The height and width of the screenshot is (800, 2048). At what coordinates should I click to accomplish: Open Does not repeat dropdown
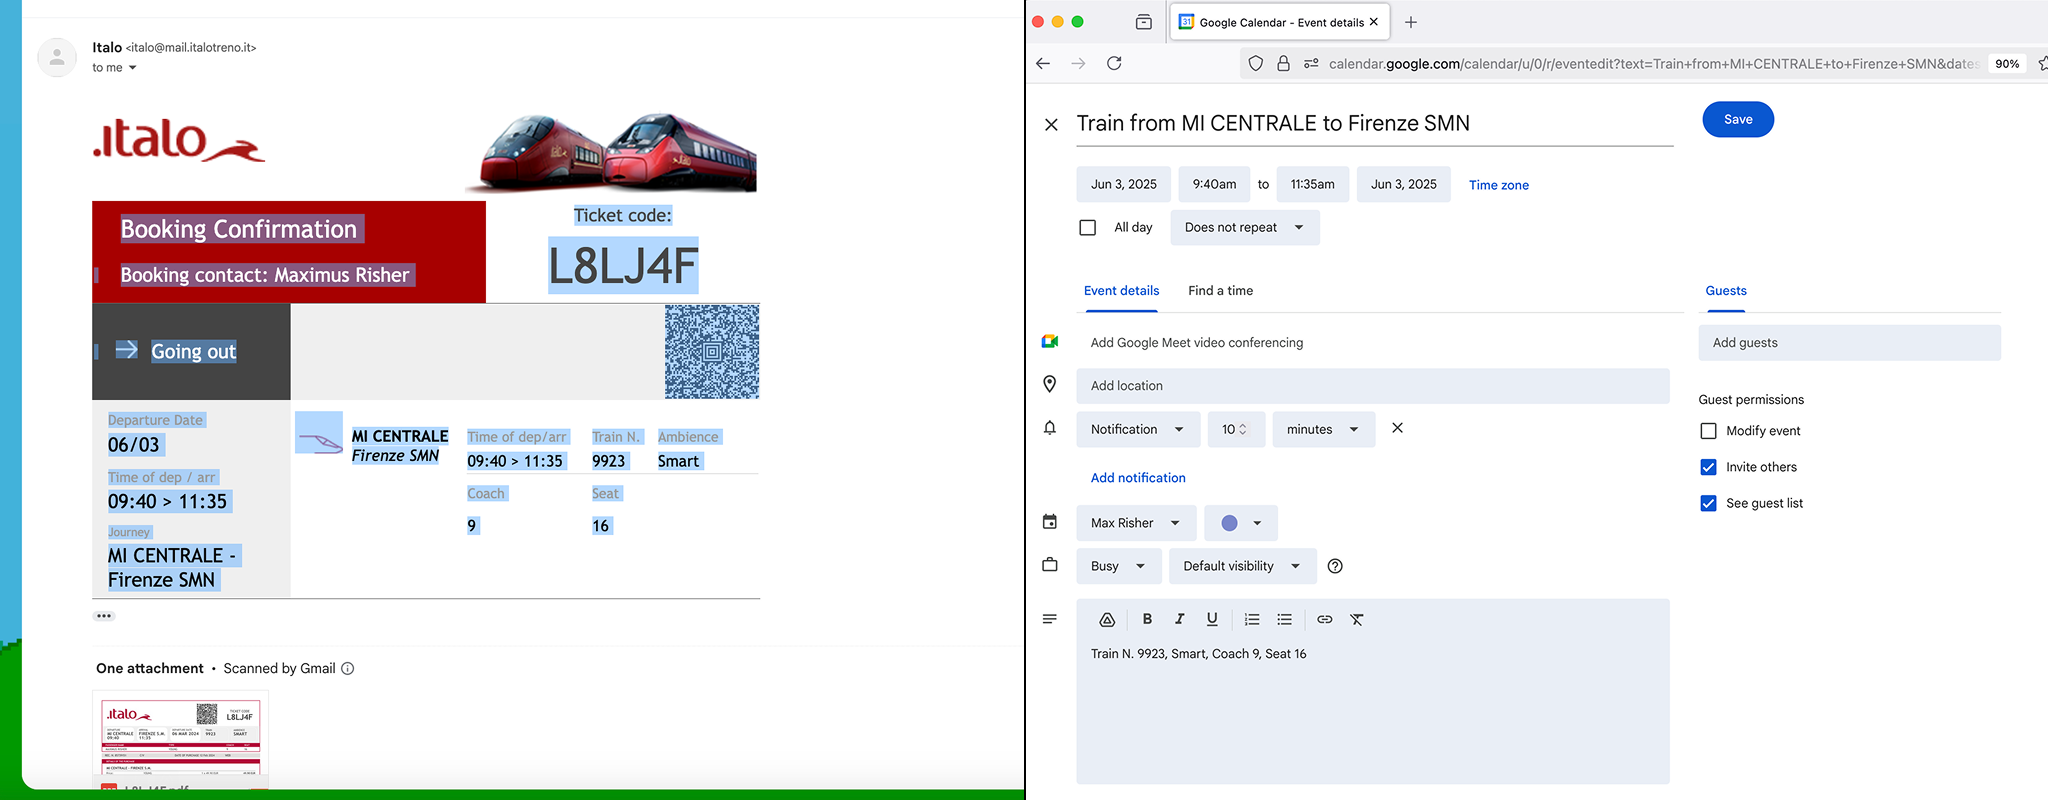(1245, 227)
